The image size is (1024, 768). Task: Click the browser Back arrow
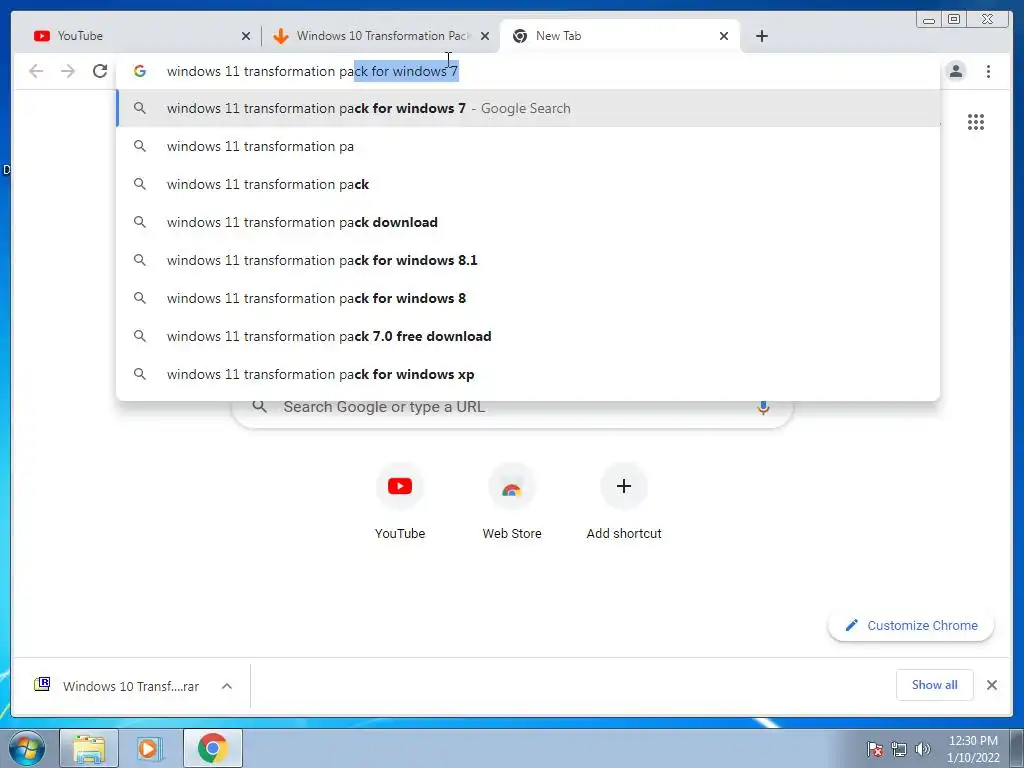[36, 71]
